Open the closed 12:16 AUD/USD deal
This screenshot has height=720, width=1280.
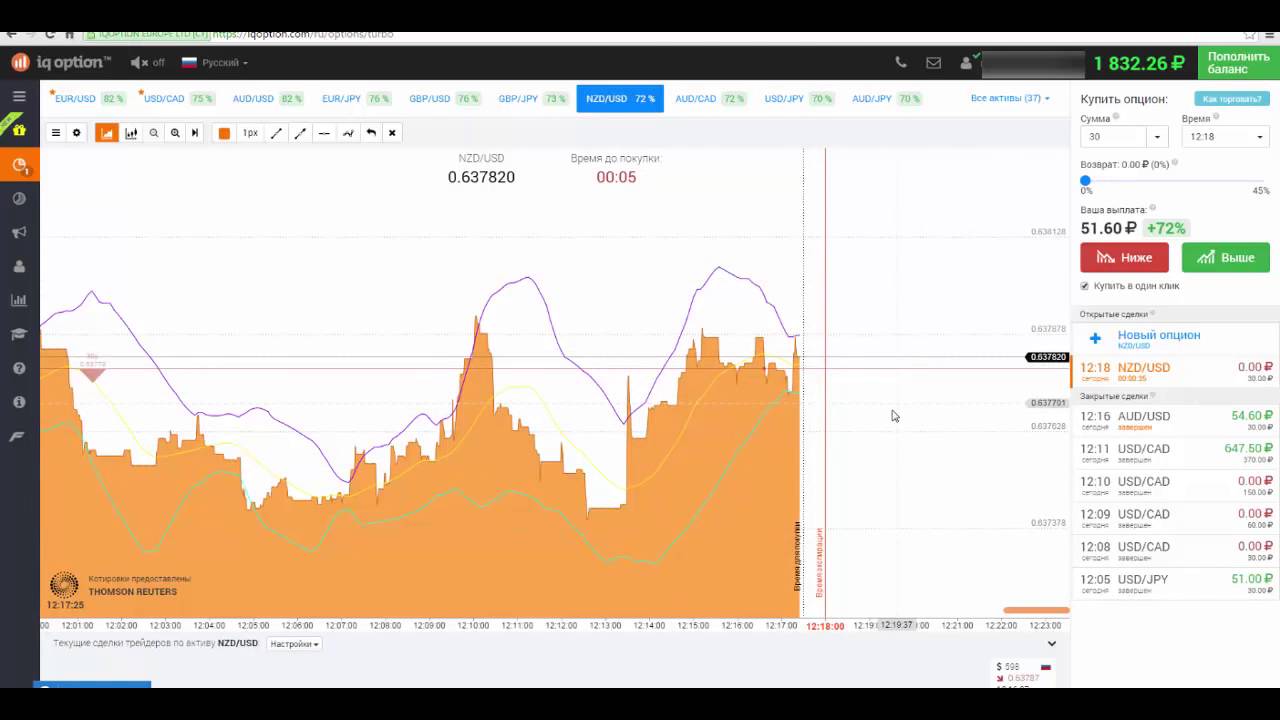coord(1175,420)
